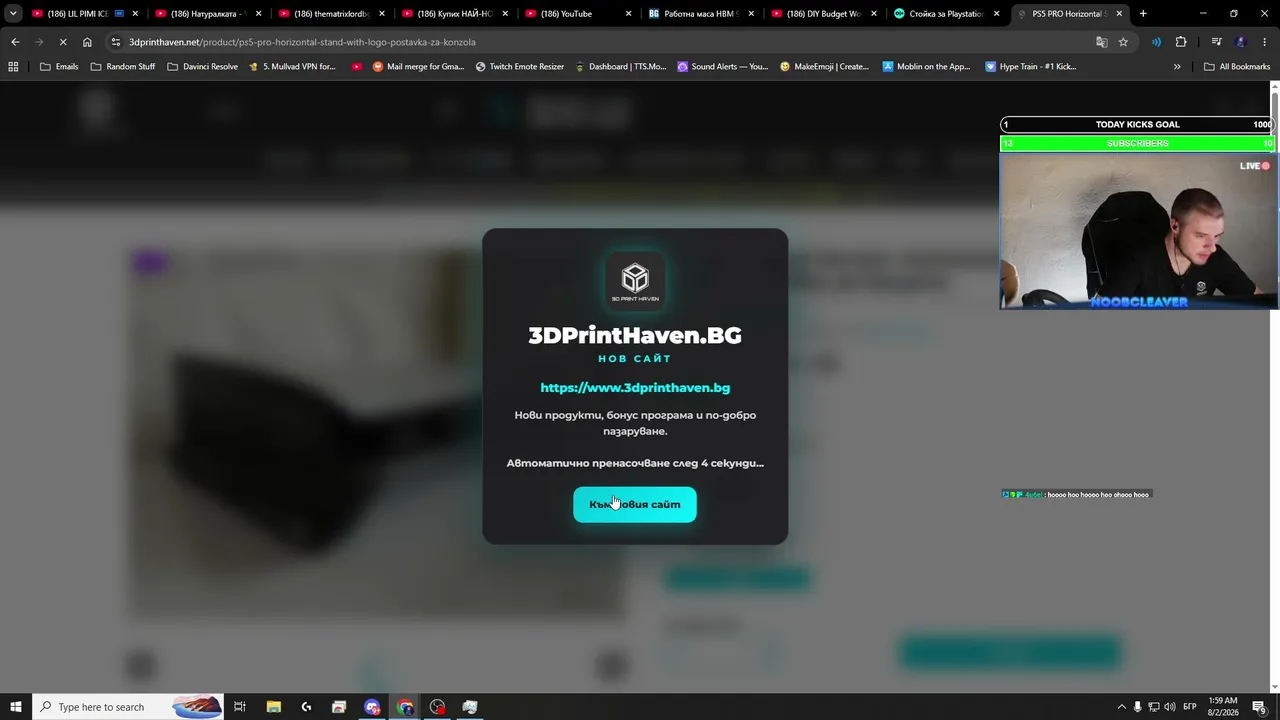Stop loading the page

pos(62,42)
